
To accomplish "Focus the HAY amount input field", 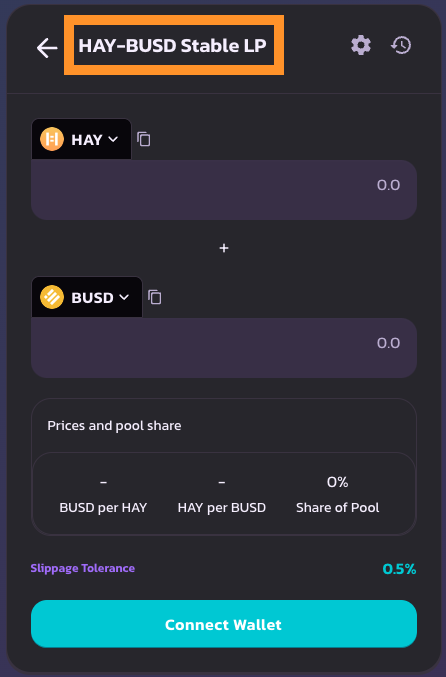I will [224, 190].
